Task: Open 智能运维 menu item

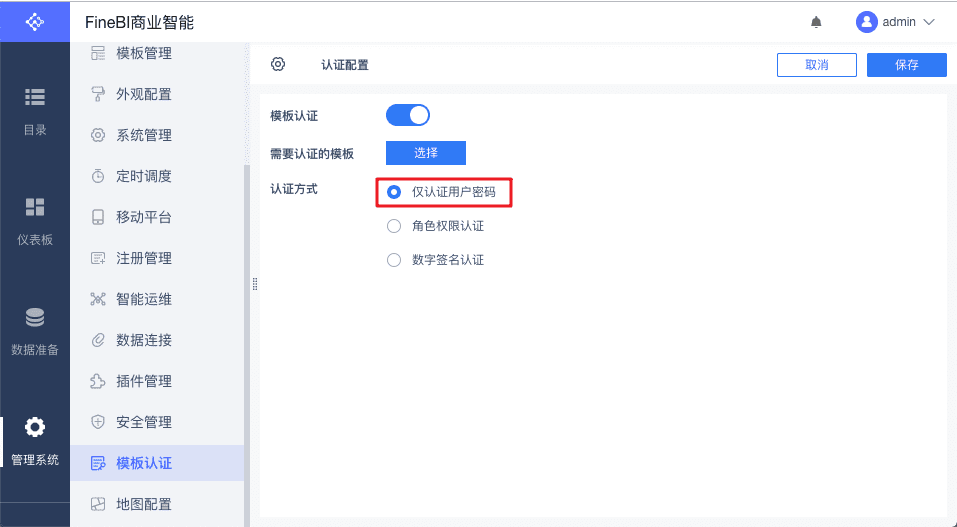Action: click(x=144, y=299)
